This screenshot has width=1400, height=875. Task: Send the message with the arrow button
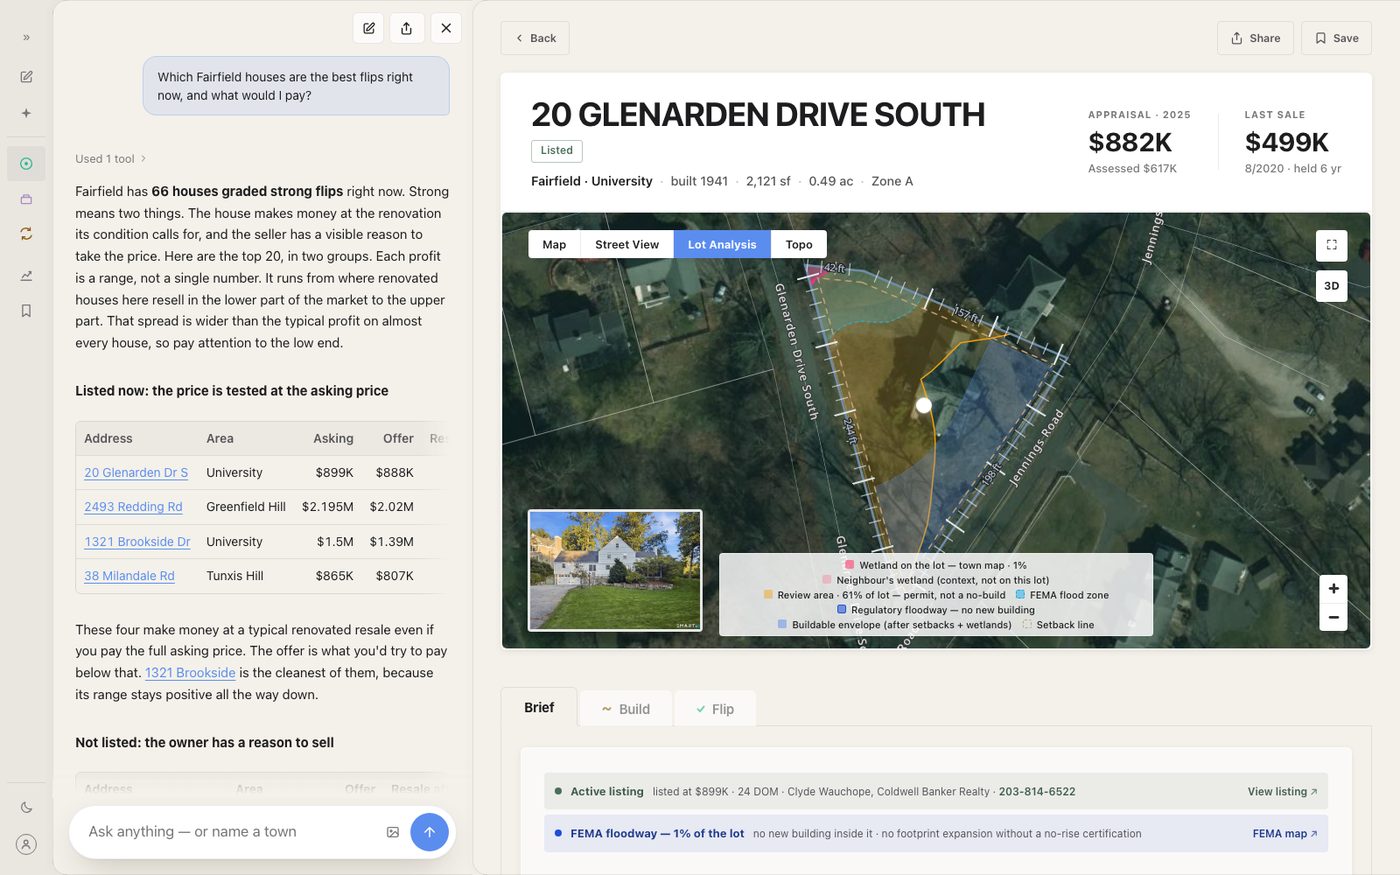tap(429, 832)
